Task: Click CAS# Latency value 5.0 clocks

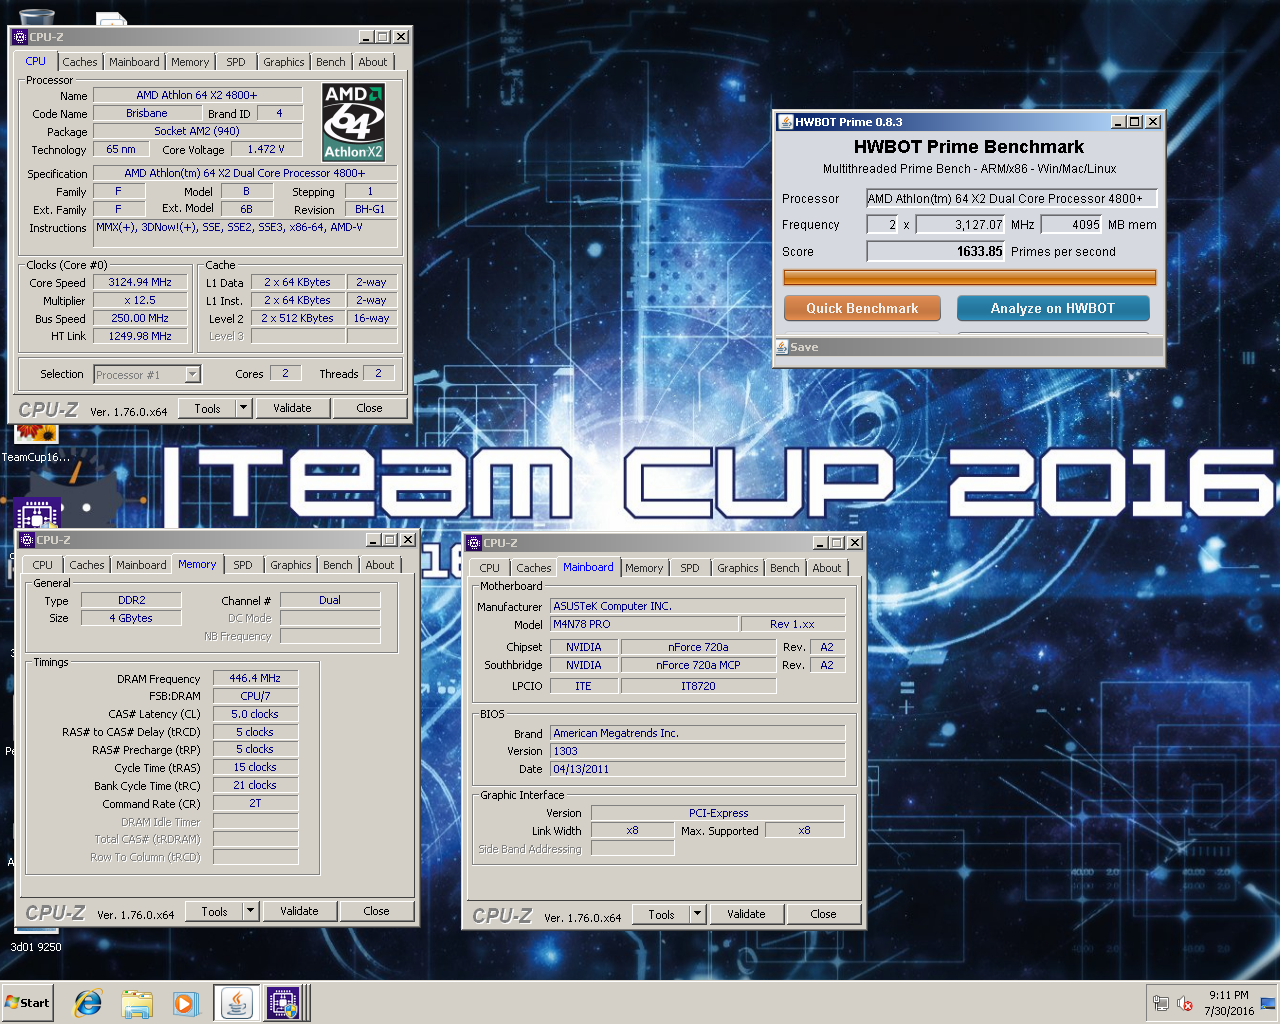Action: tap(255, 714)
